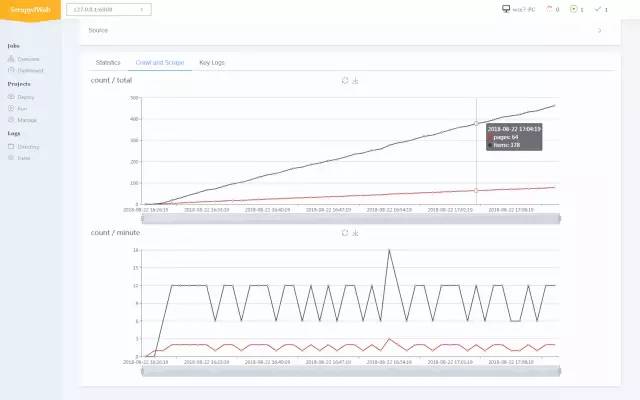Image resolution: width=640 pixels, height=400 pixels.
Task: Expand the Source section chevron
Action: pyautogui.click(x=599, y=30)
